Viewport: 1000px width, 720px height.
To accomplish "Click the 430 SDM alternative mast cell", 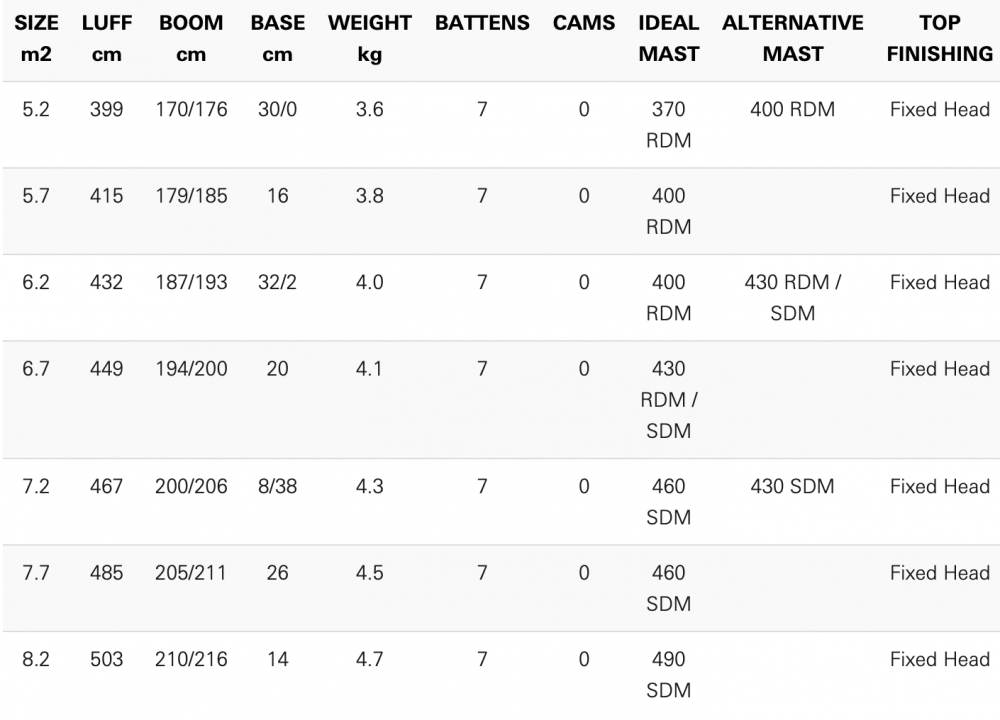I will (x=793, y=487).
